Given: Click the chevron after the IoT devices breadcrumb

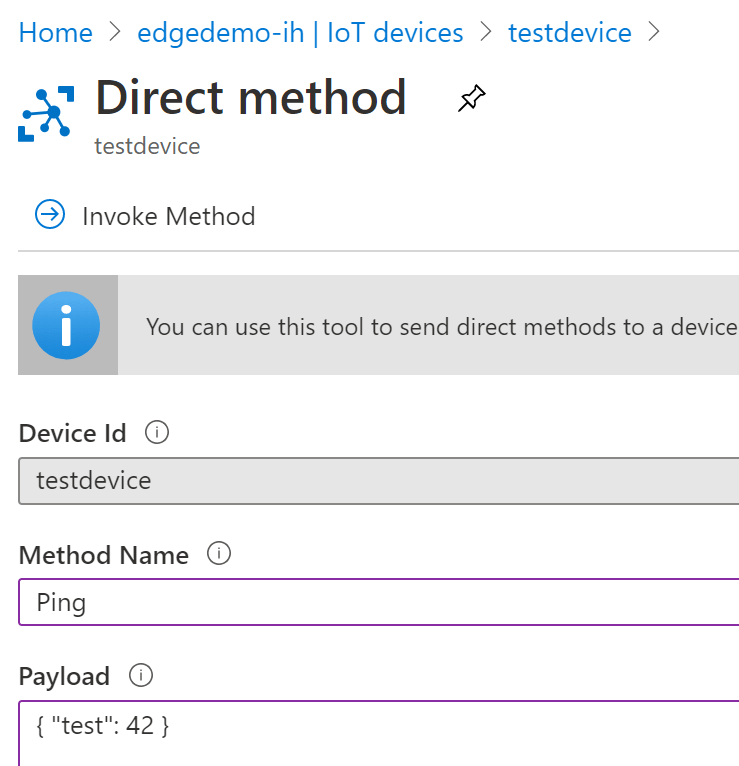Looking at the screenshot, I should [x=486, y=33].
